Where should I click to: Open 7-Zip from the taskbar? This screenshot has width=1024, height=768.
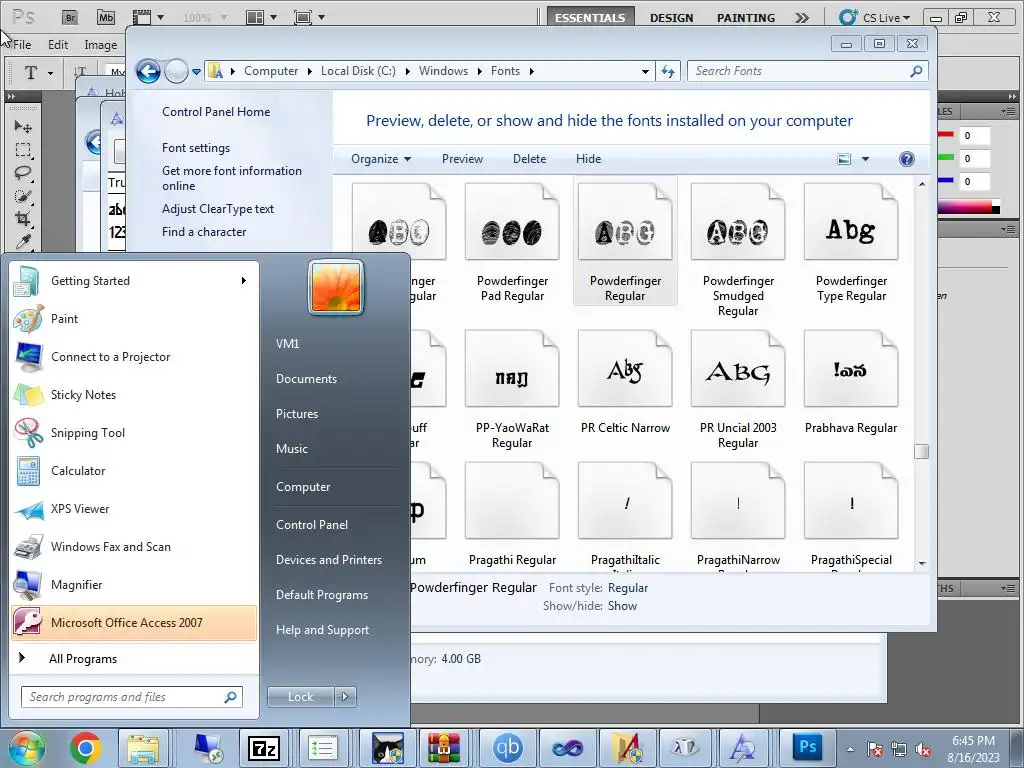[264, 748]
